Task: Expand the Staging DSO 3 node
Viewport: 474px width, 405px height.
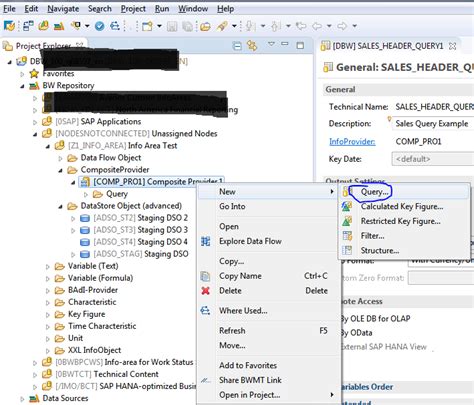Action: [x=73, y=231]
